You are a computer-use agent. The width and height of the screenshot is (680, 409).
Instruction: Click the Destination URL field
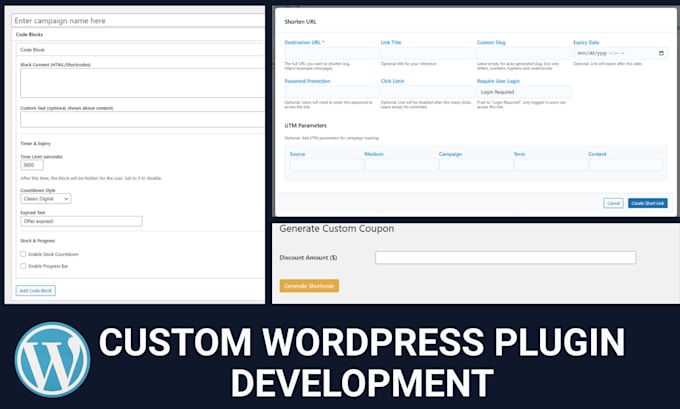(x=332, y=53)
